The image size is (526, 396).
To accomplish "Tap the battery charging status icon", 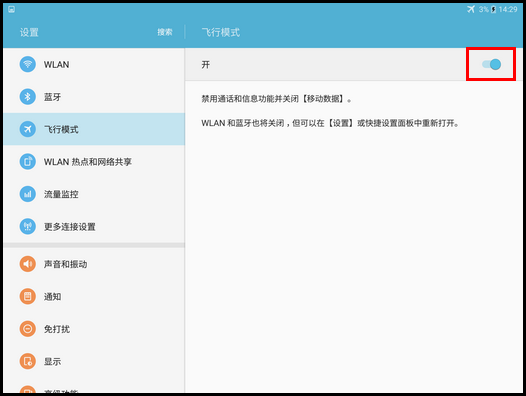I will pos(493,9).
